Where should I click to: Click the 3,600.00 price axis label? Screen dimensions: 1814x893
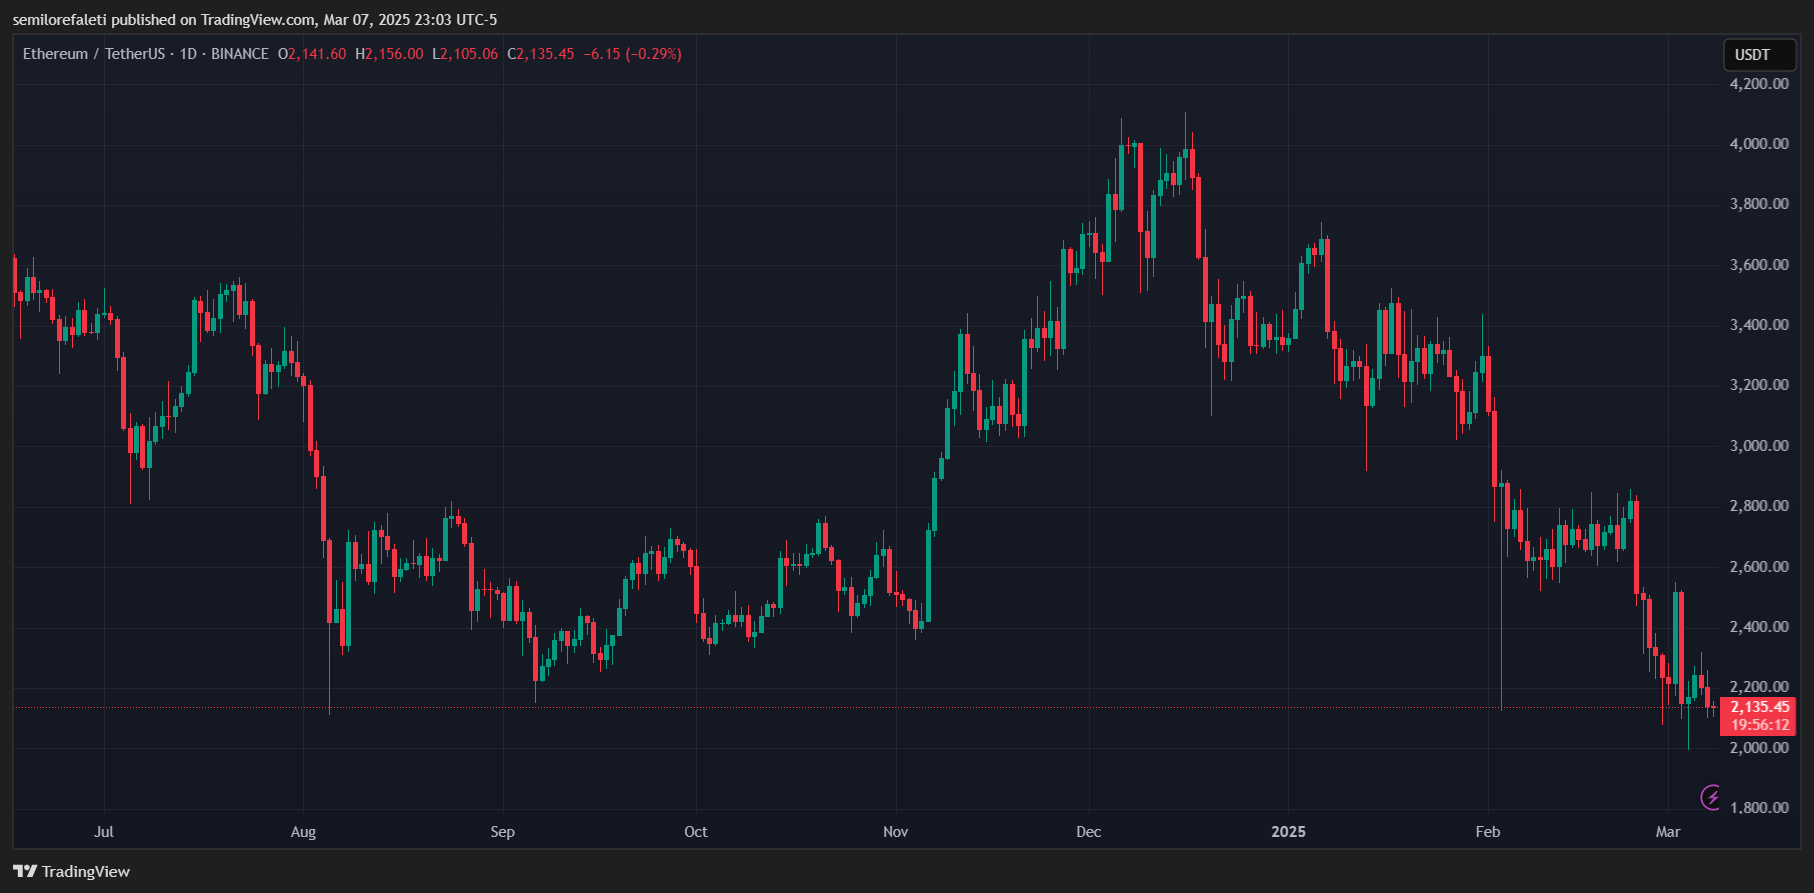(x=1759, y=265)
